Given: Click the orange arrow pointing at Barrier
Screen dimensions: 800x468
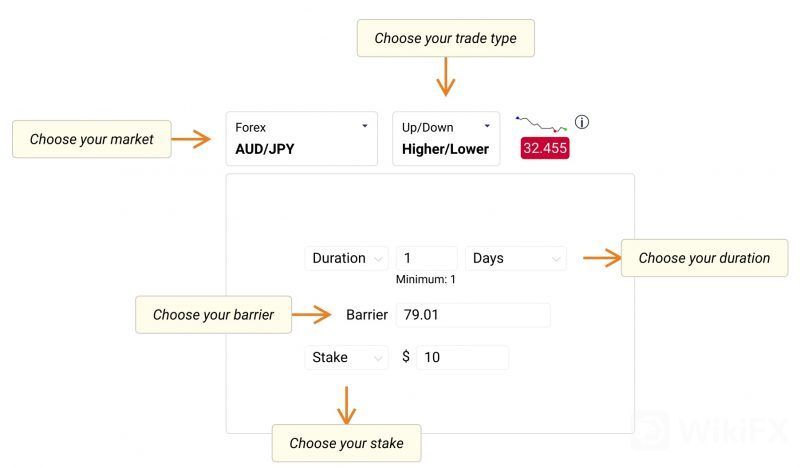Looking at the screenshot, I should click(313, 315).
